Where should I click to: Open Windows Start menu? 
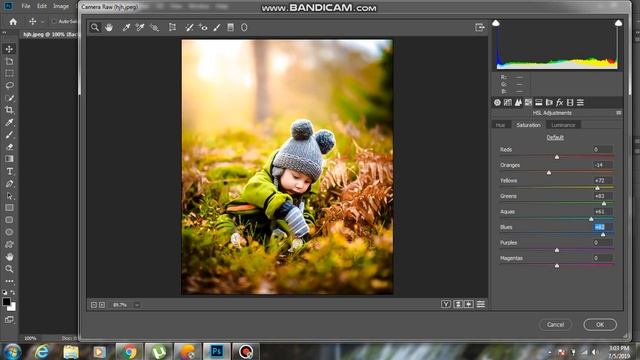(12, 351)
